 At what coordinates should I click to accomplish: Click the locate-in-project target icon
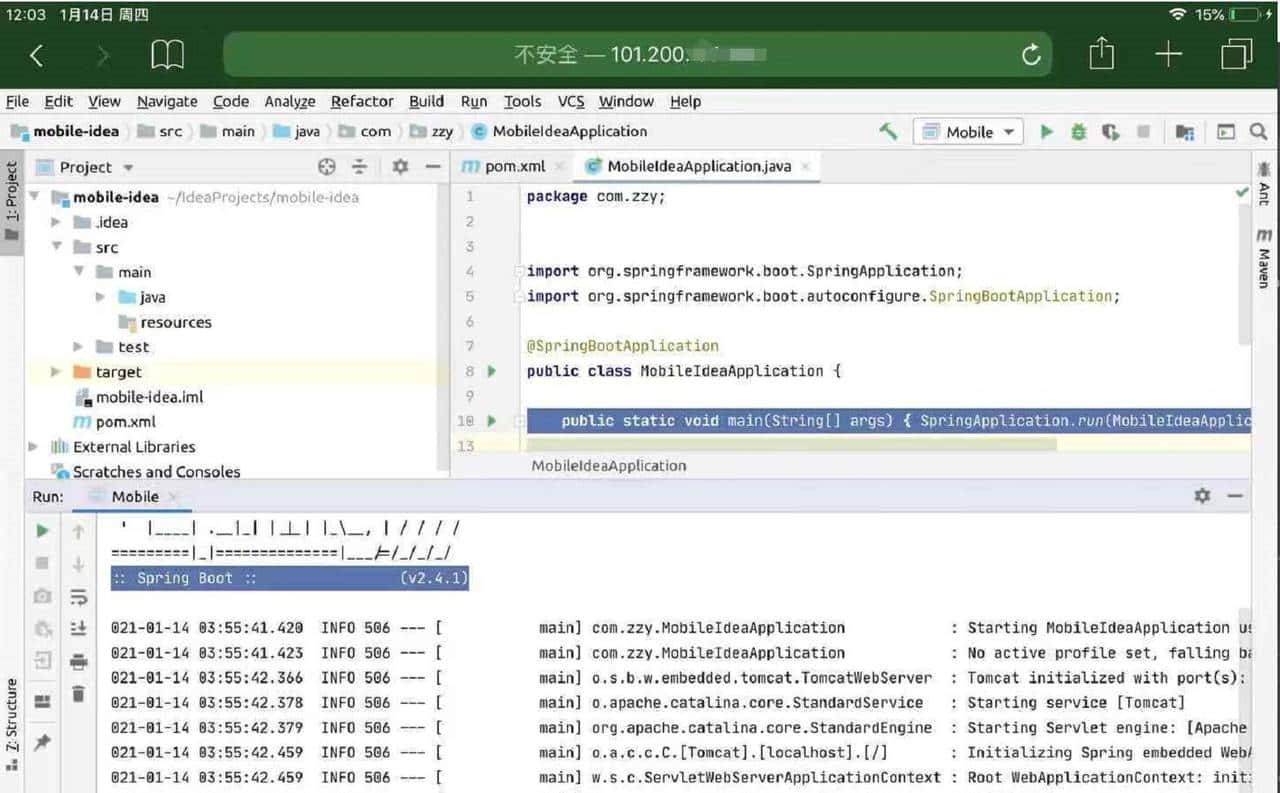click(x=327, y=167)
